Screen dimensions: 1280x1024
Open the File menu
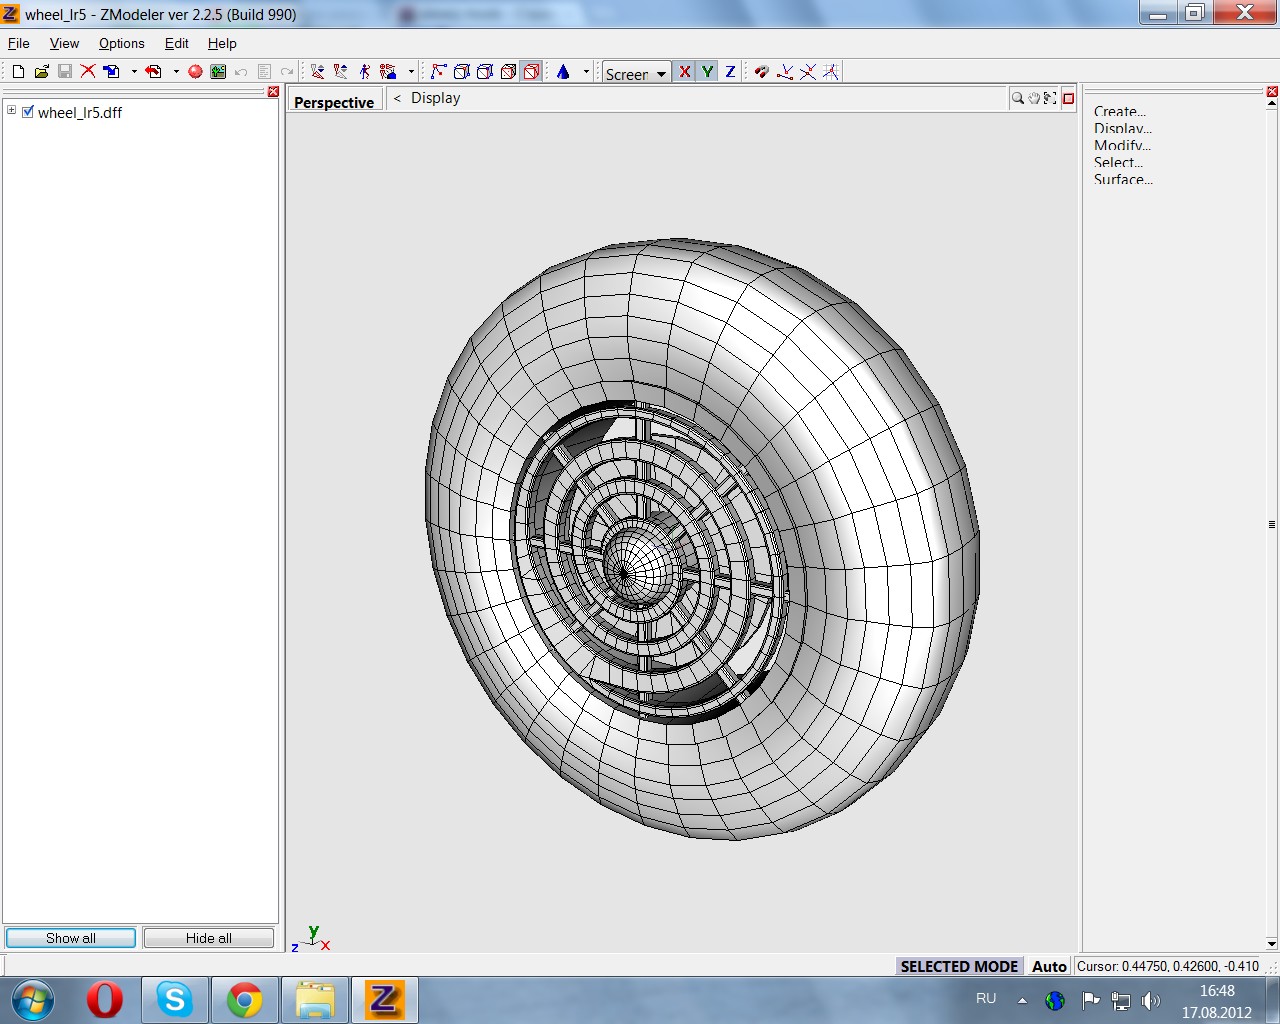pos(19,43)
